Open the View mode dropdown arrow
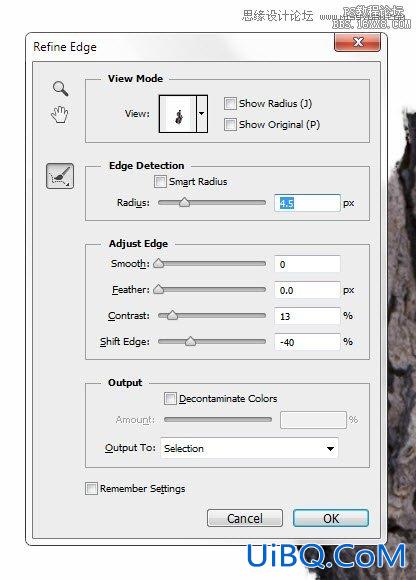The image size is (416, 580). click(x=202, y=114)
